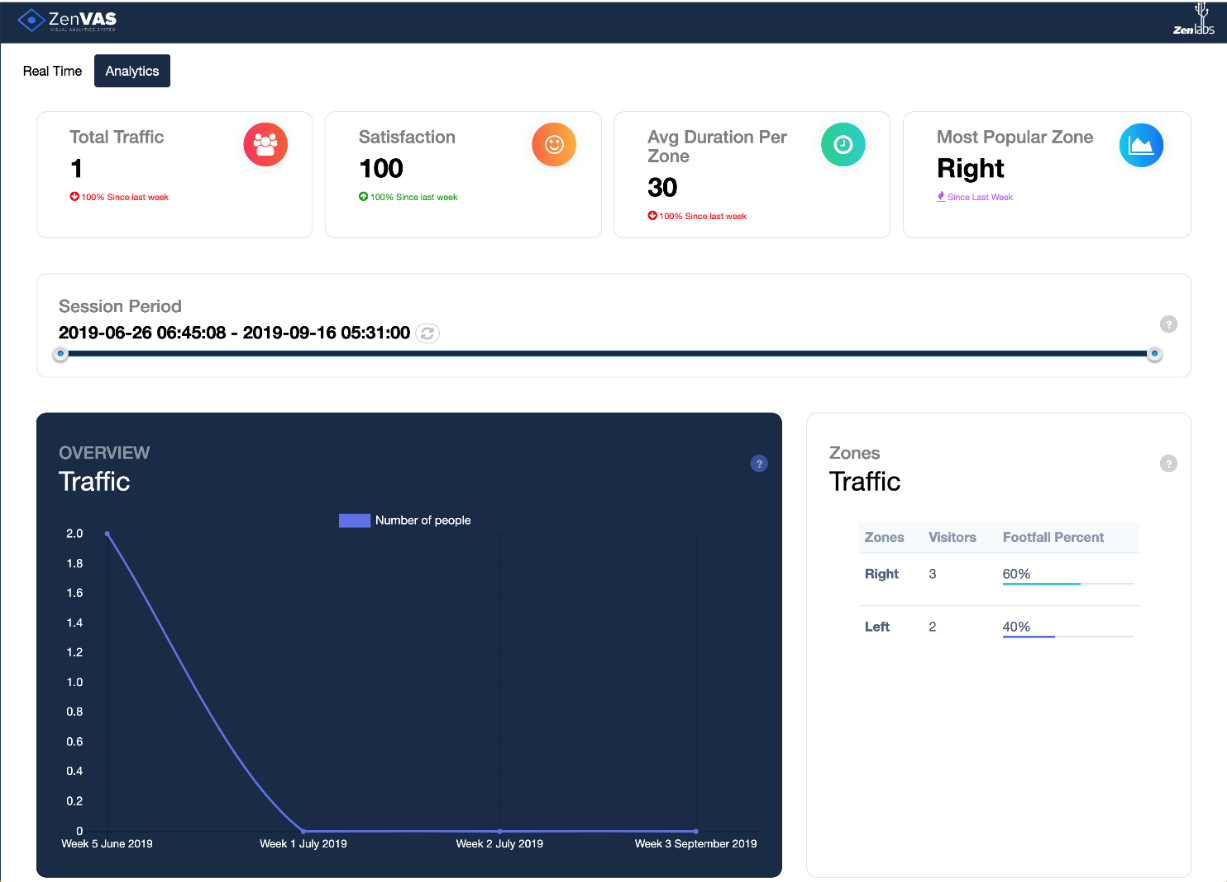
Task: Open the Session Period help icon
Action: [1169, 324]
